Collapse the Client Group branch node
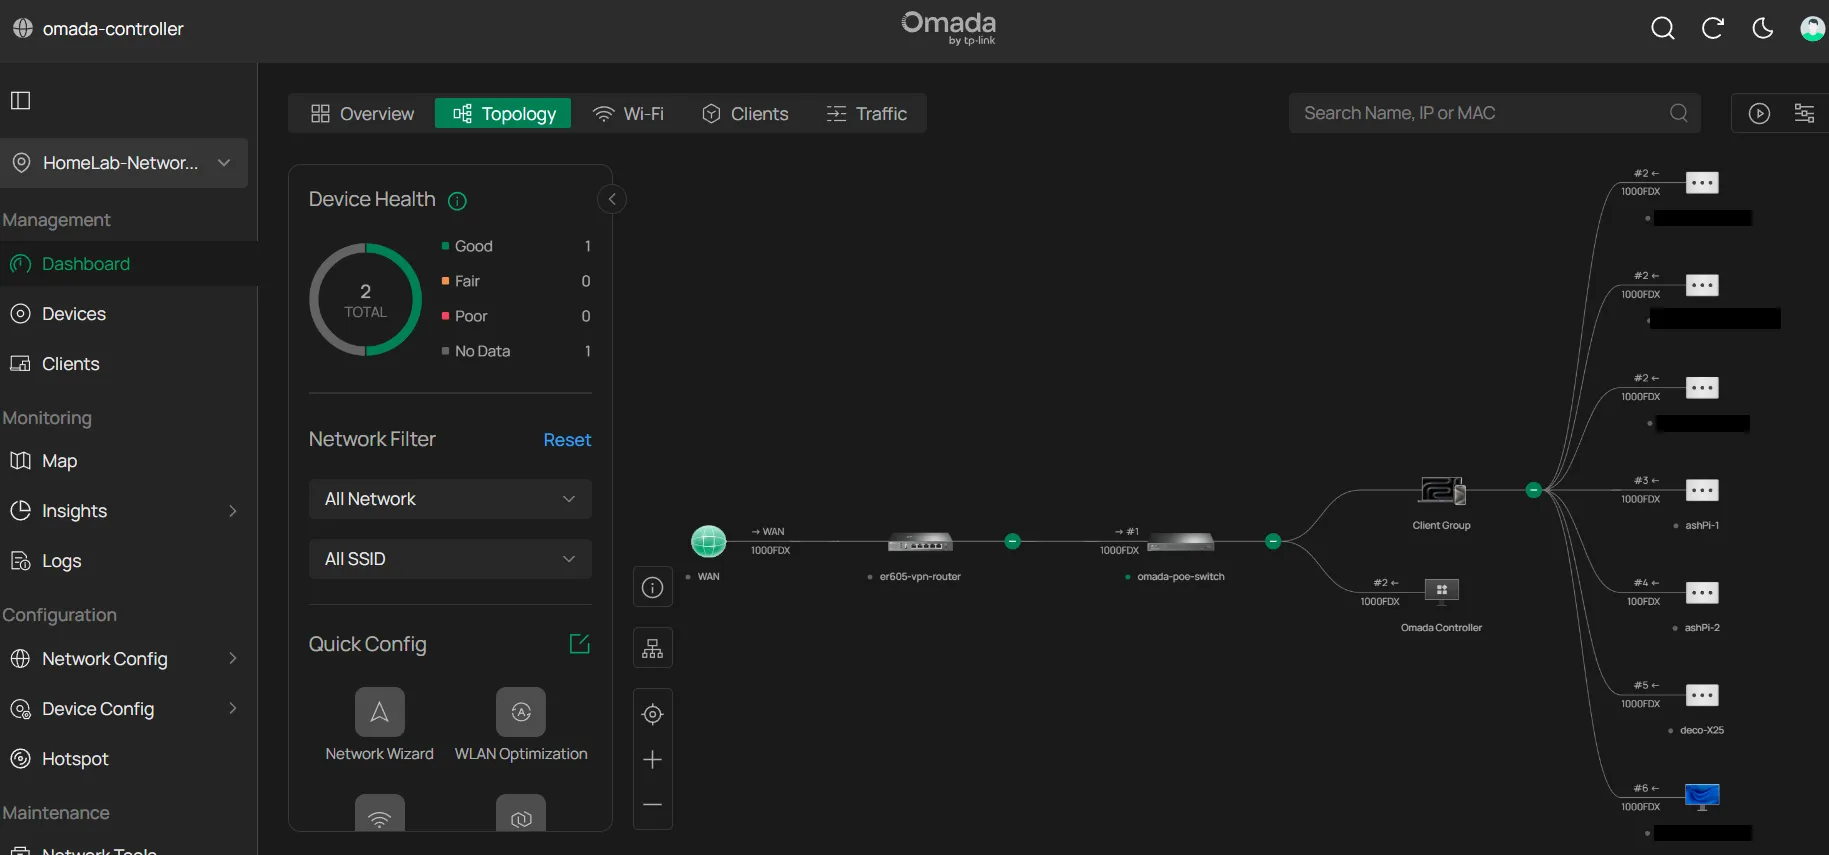The width and height of the screenshot is (1829, 855). 1533,490
